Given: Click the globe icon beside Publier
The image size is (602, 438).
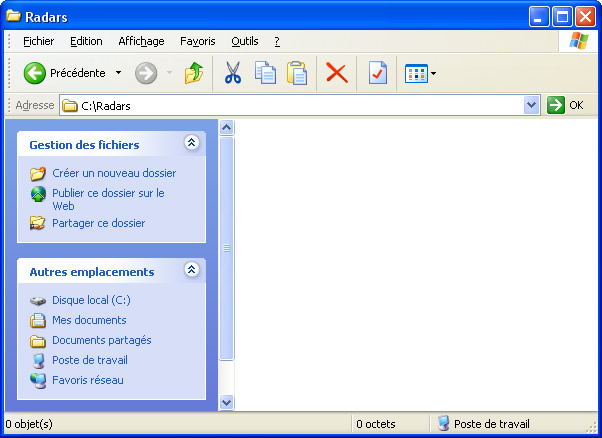Looking at the screenshot, I should 38,194.
